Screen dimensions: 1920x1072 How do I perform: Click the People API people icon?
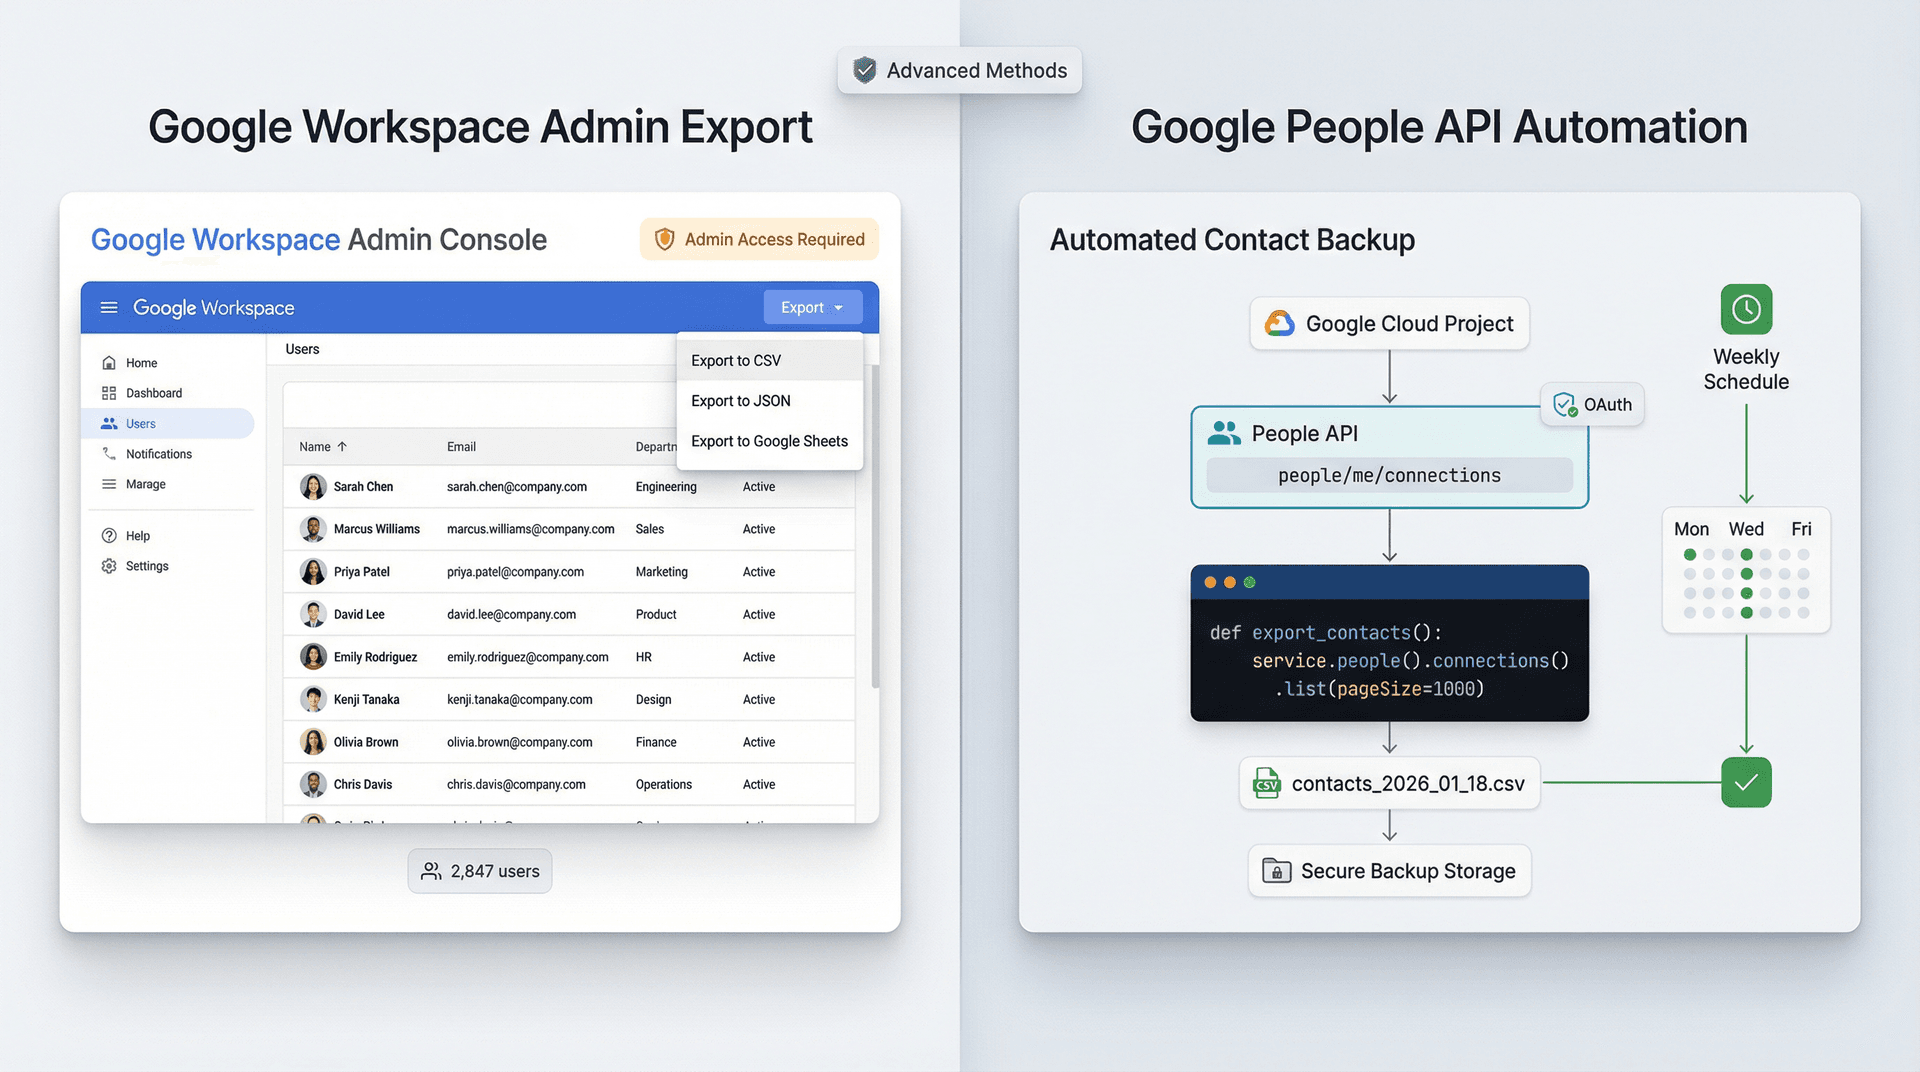(x=1224, y=432)
